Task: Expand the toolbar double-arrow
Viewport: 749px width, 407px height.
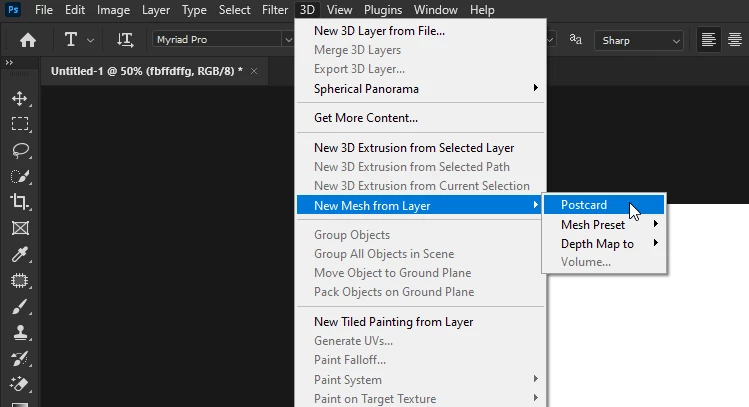Action: 9,63
